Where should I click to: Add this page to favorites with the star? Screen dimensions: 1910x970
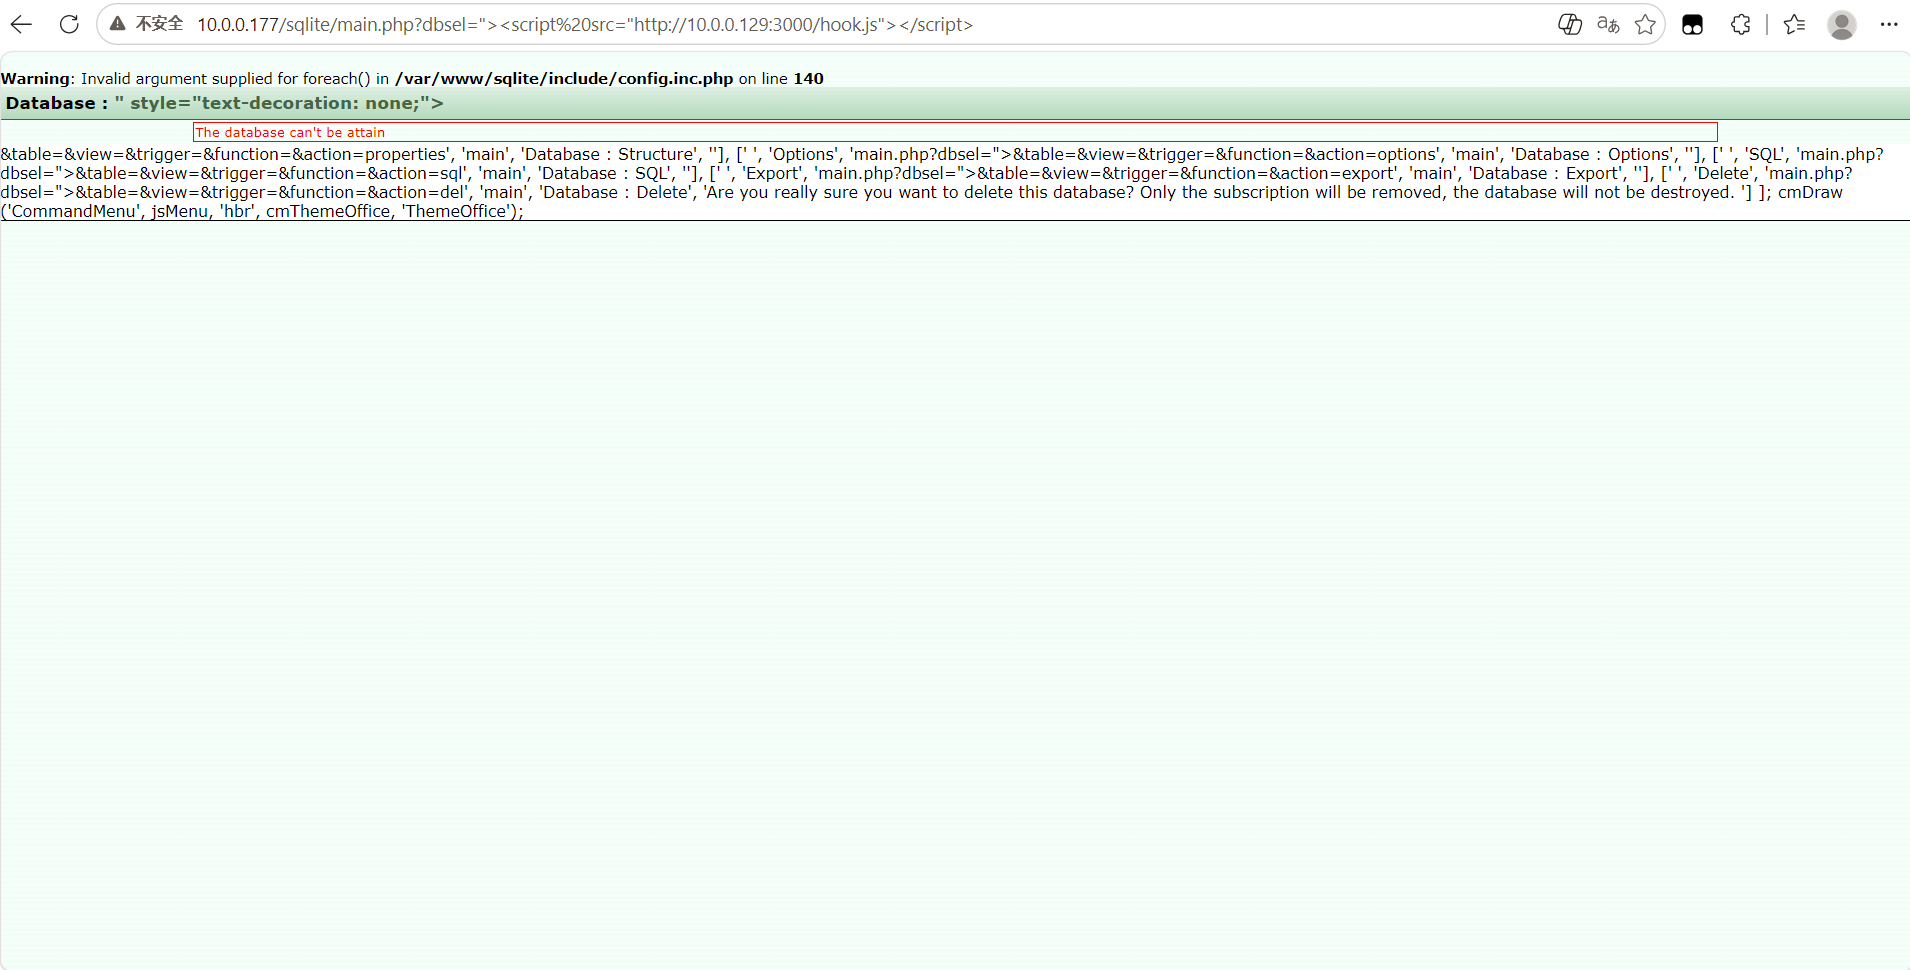coord(1645,25)
